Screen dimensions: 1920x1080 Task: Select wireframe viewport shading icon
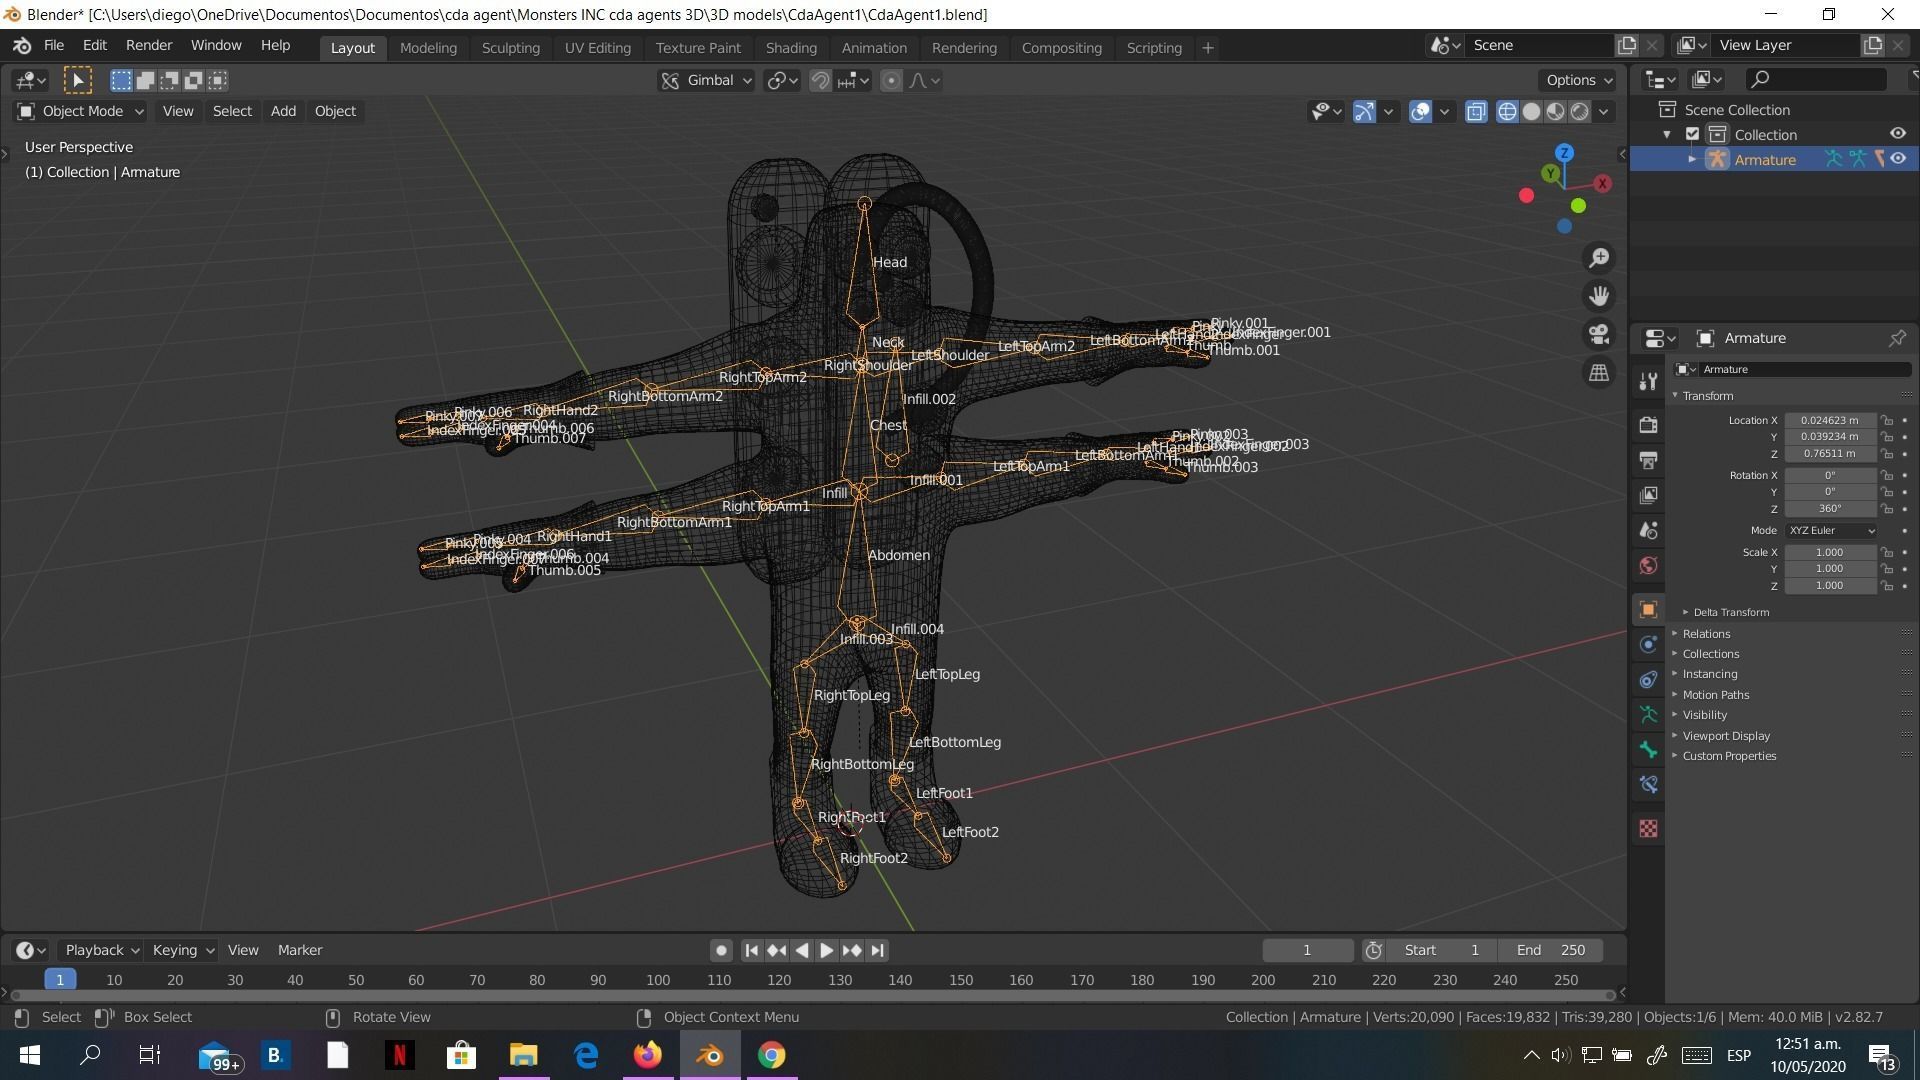tap(1507, 112)
